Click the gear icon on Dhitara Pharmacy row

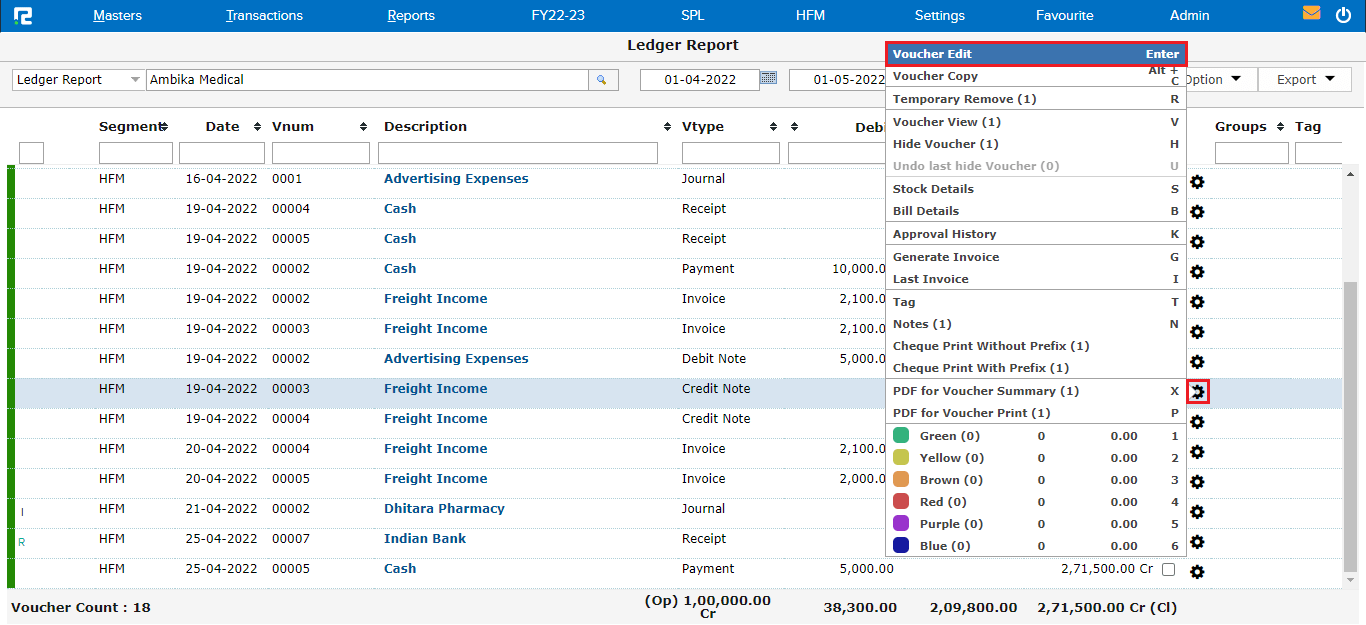(x=1197, y=512)
